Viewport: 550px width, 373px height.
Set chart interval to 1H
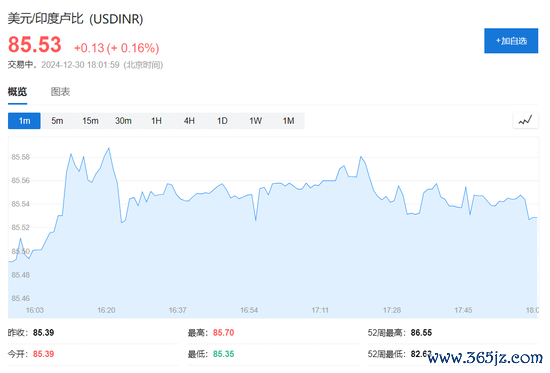(156, 121)
